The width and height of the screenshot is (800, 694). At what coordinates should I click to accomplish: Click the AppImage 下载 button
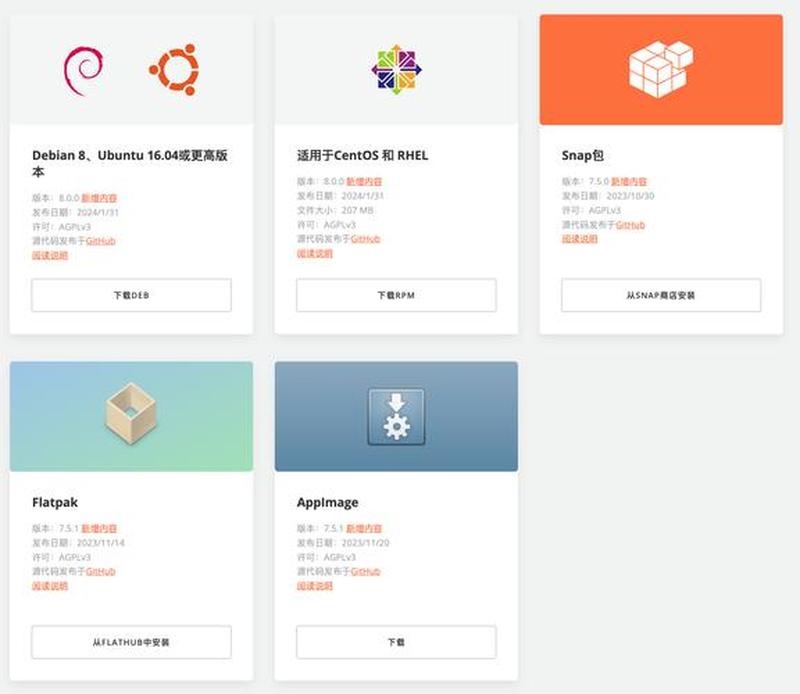coord(396,642)
